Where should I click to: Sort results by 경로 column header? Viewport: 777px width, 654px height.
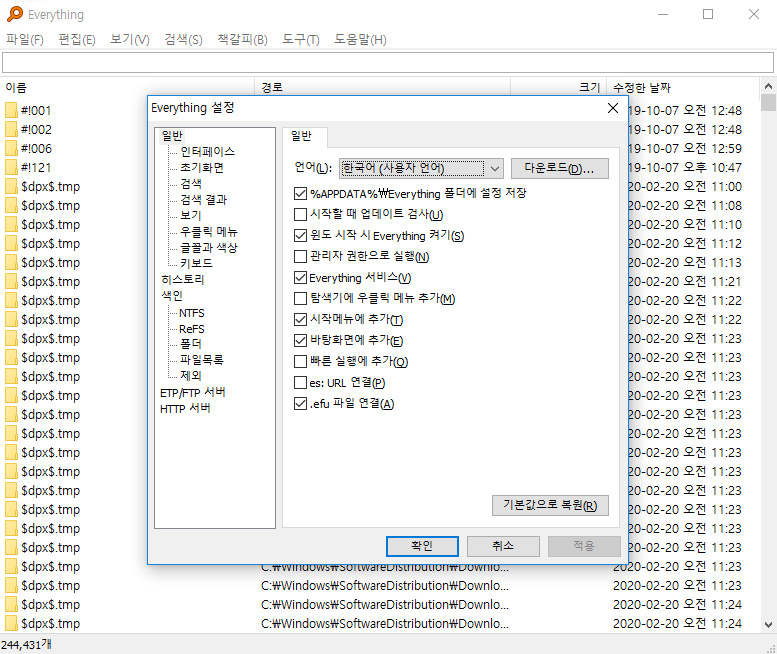pos(382,88)
